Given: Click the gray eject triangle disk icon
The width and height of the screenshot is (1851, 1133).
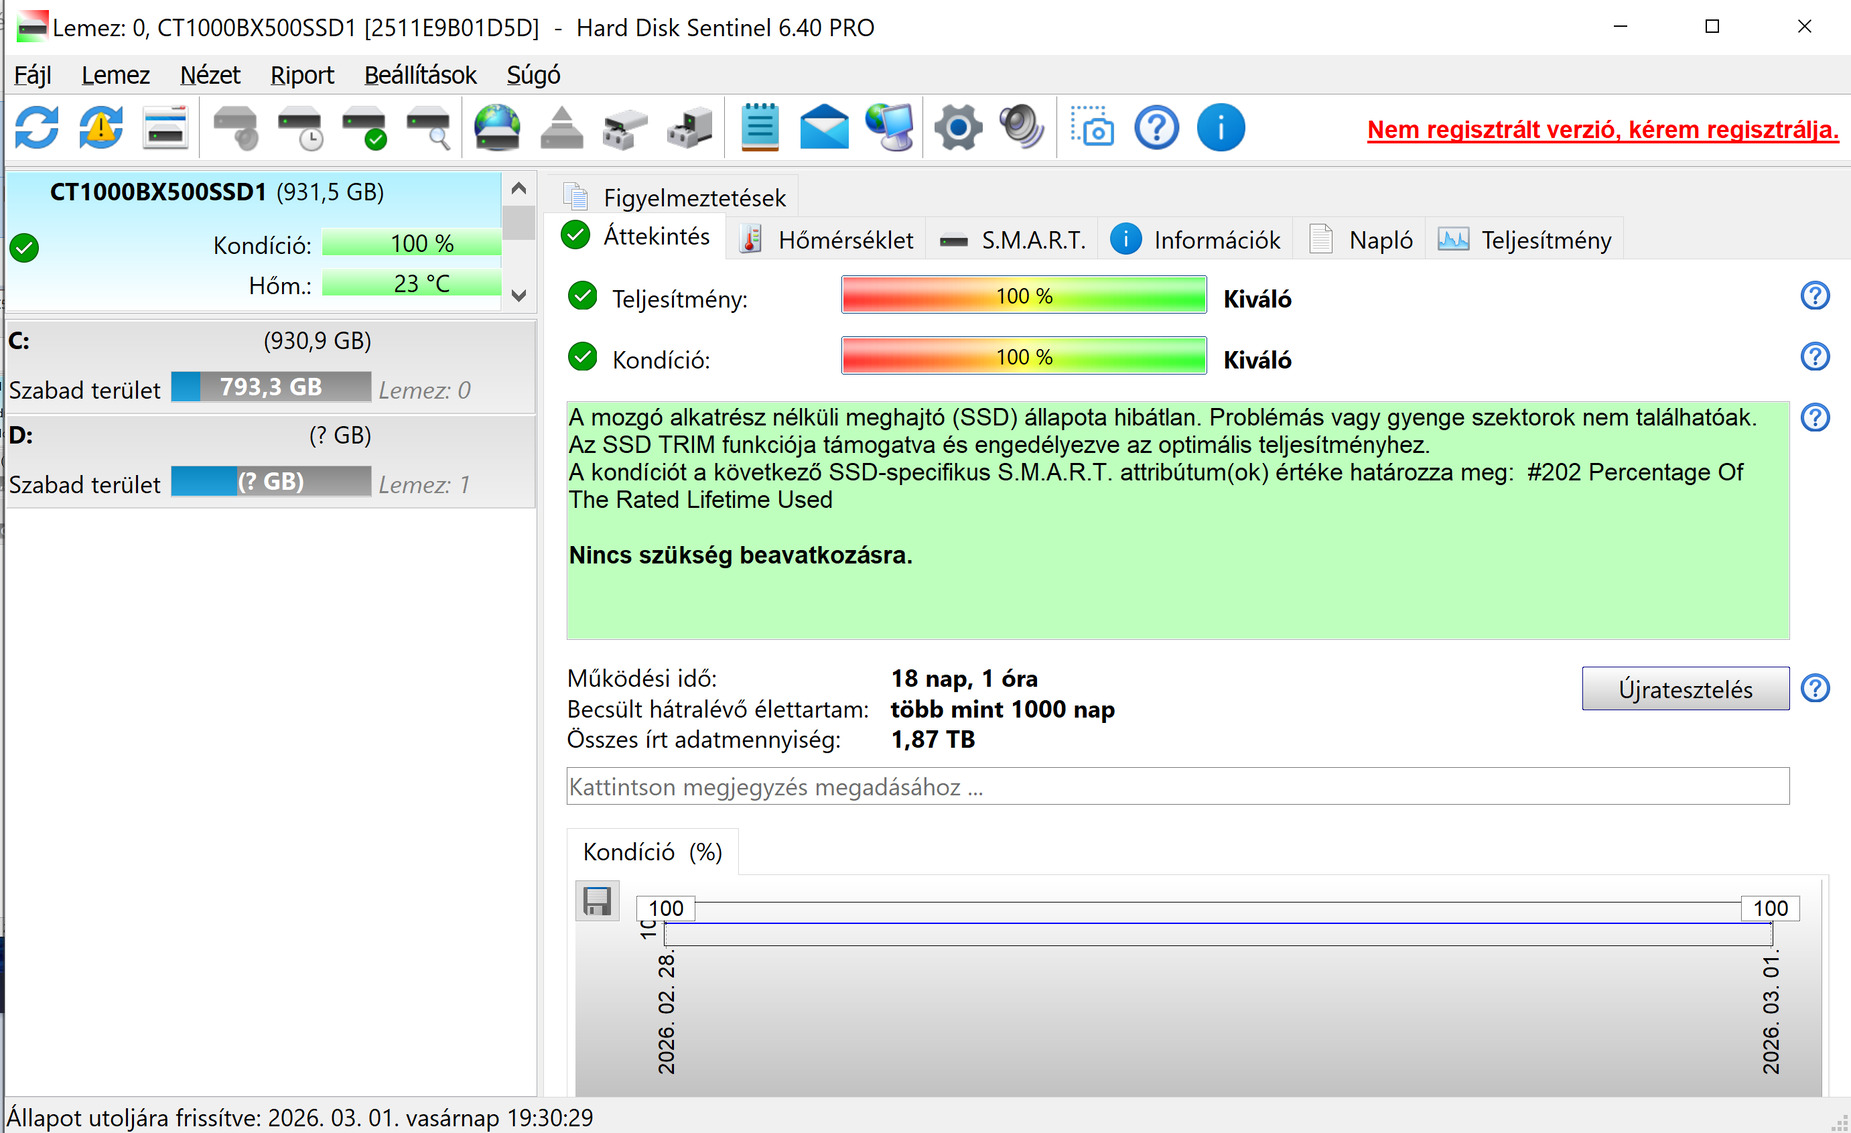Looking at the screenshot, I should (561, 128).
